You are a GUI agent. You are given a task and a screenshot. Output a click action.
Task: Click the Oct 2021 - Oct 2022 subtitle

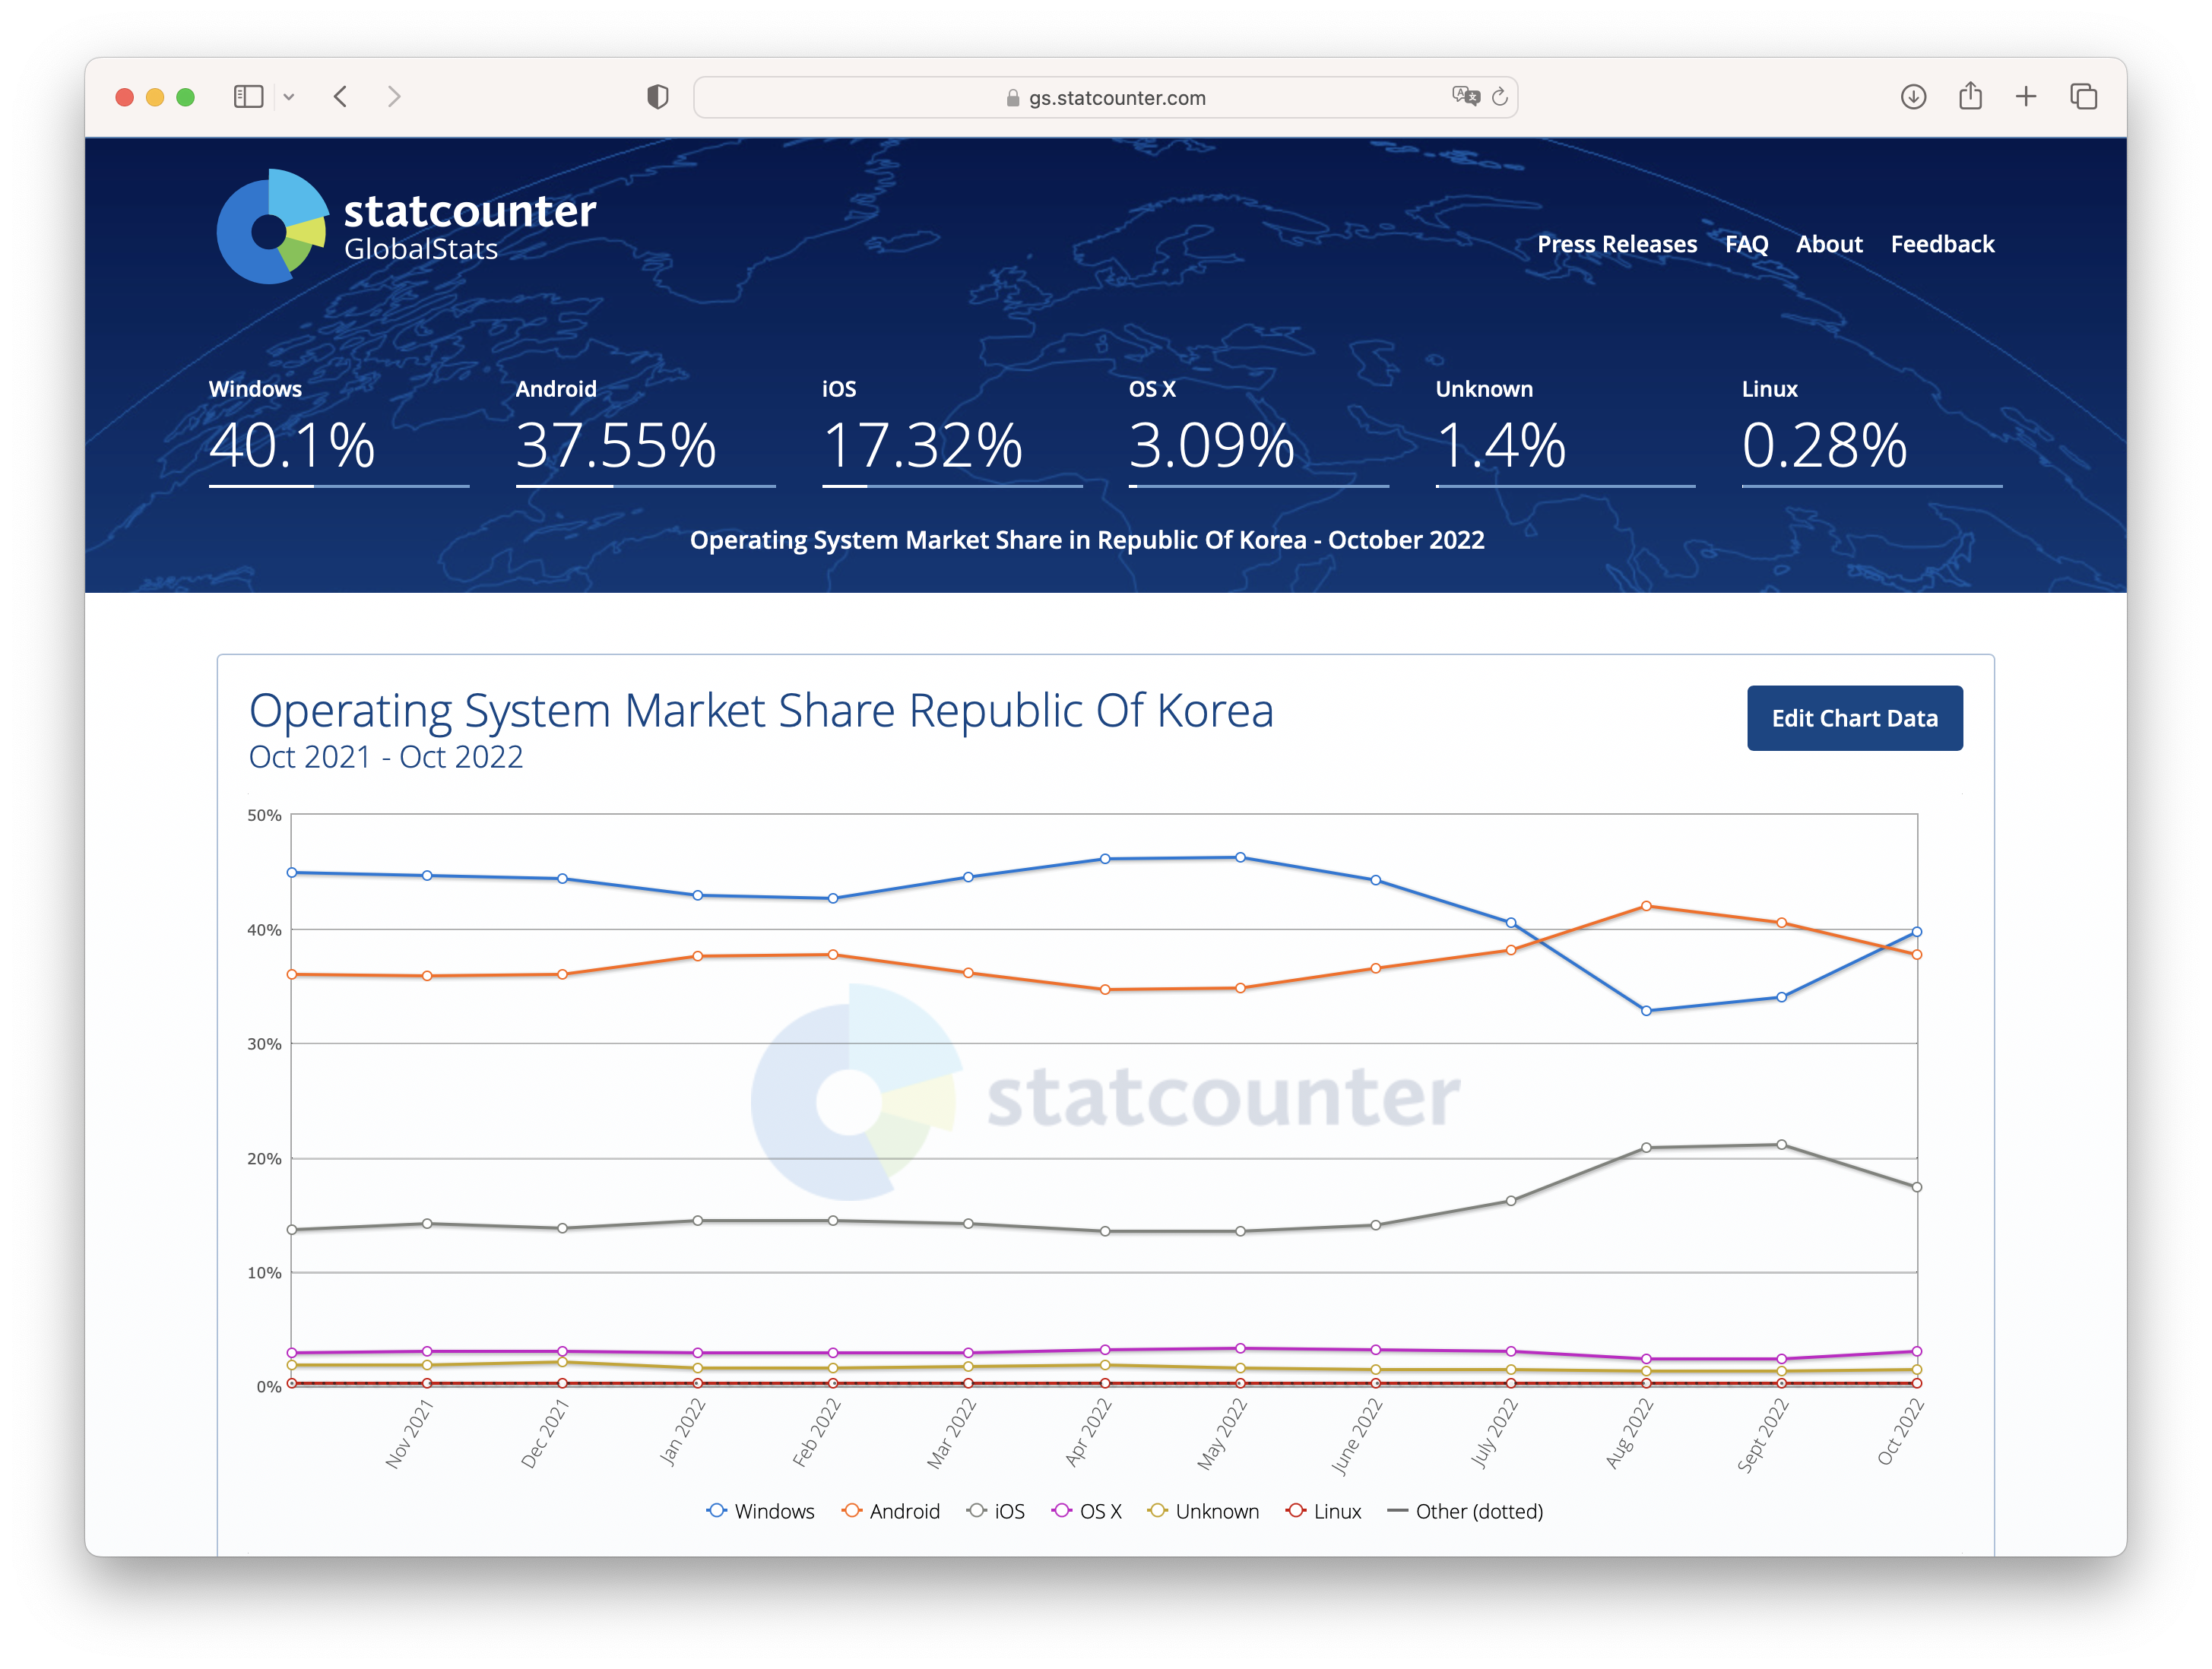pos(386,757)
